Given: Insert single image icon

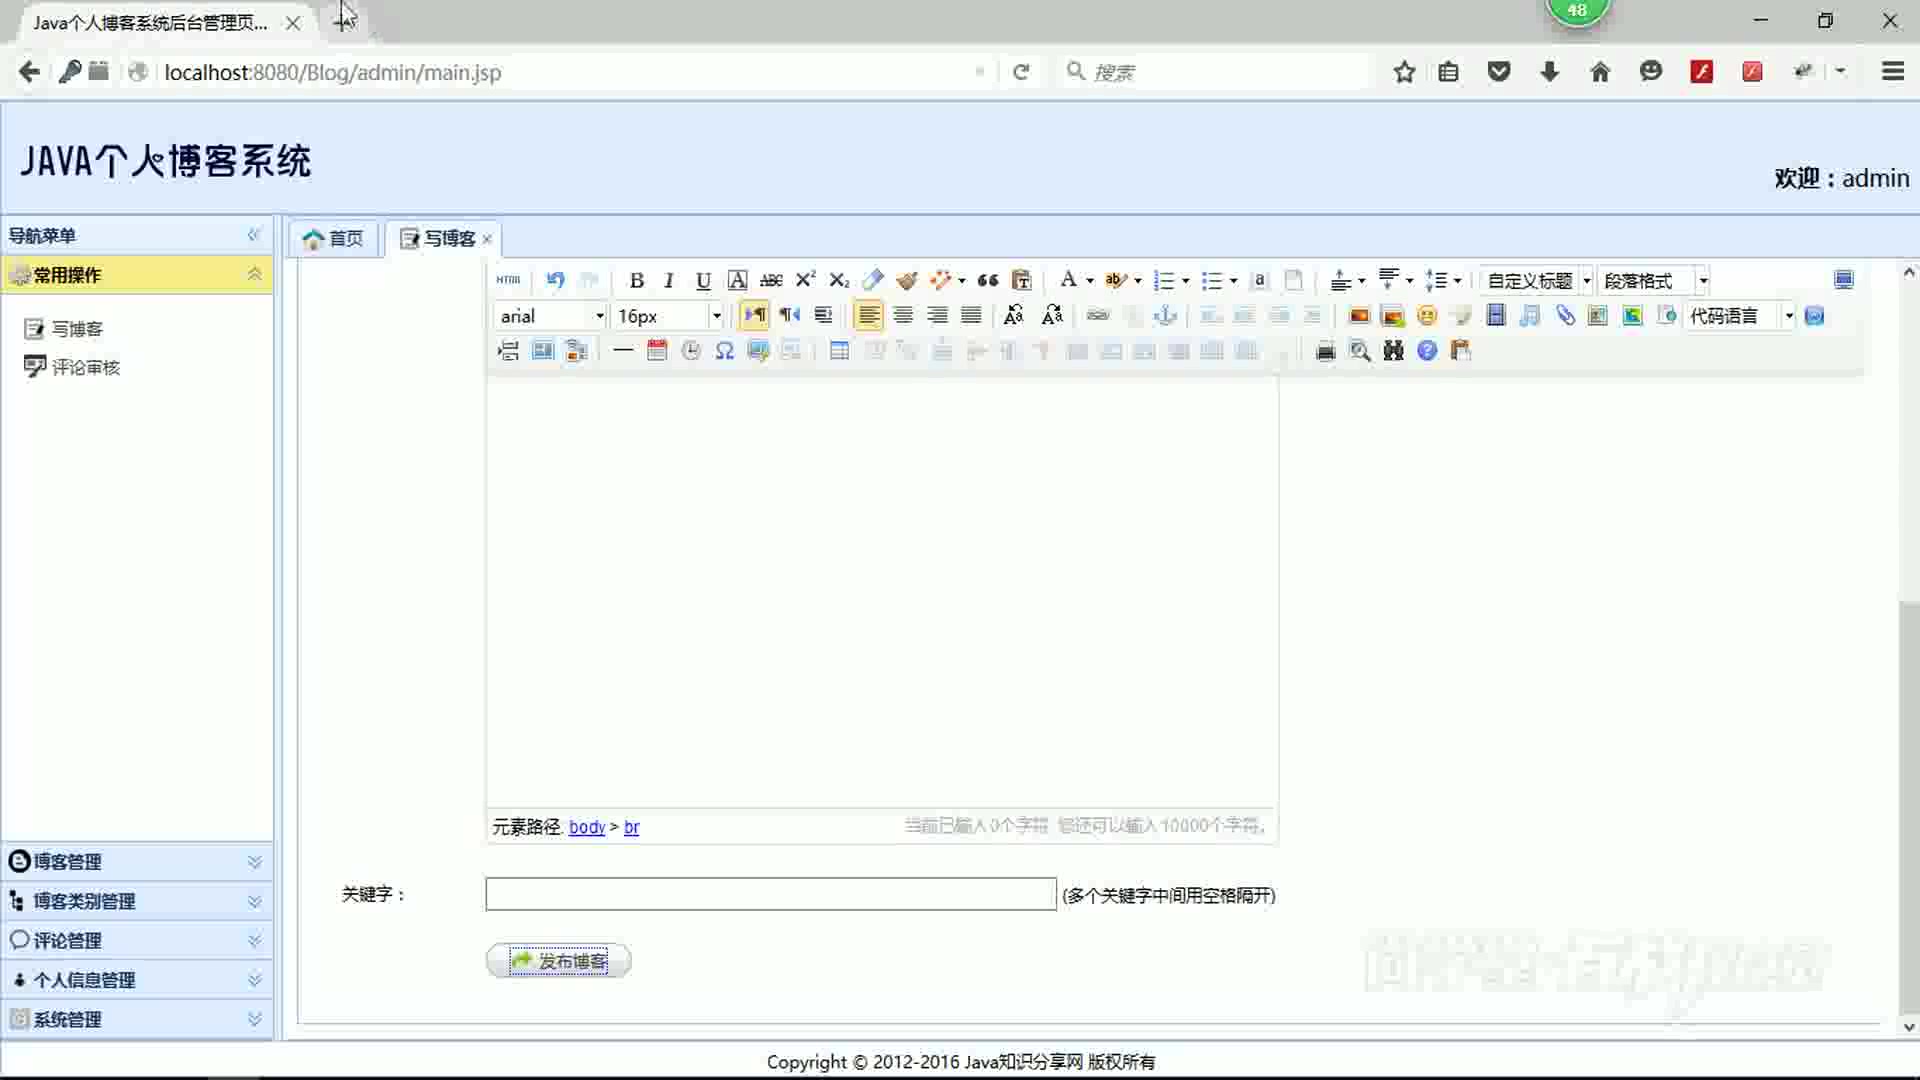Looking at the screenshot, I should tap(1359, 316).
